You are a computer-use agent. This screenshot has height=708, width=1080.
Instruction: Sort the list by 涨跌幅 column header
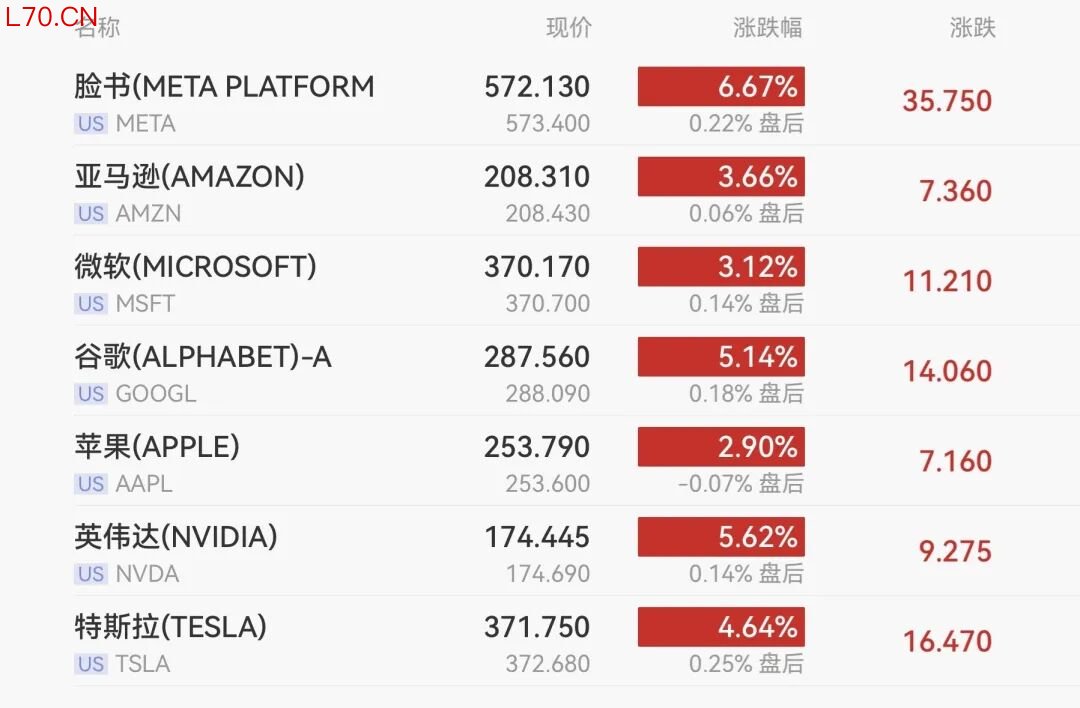(767, 28)
